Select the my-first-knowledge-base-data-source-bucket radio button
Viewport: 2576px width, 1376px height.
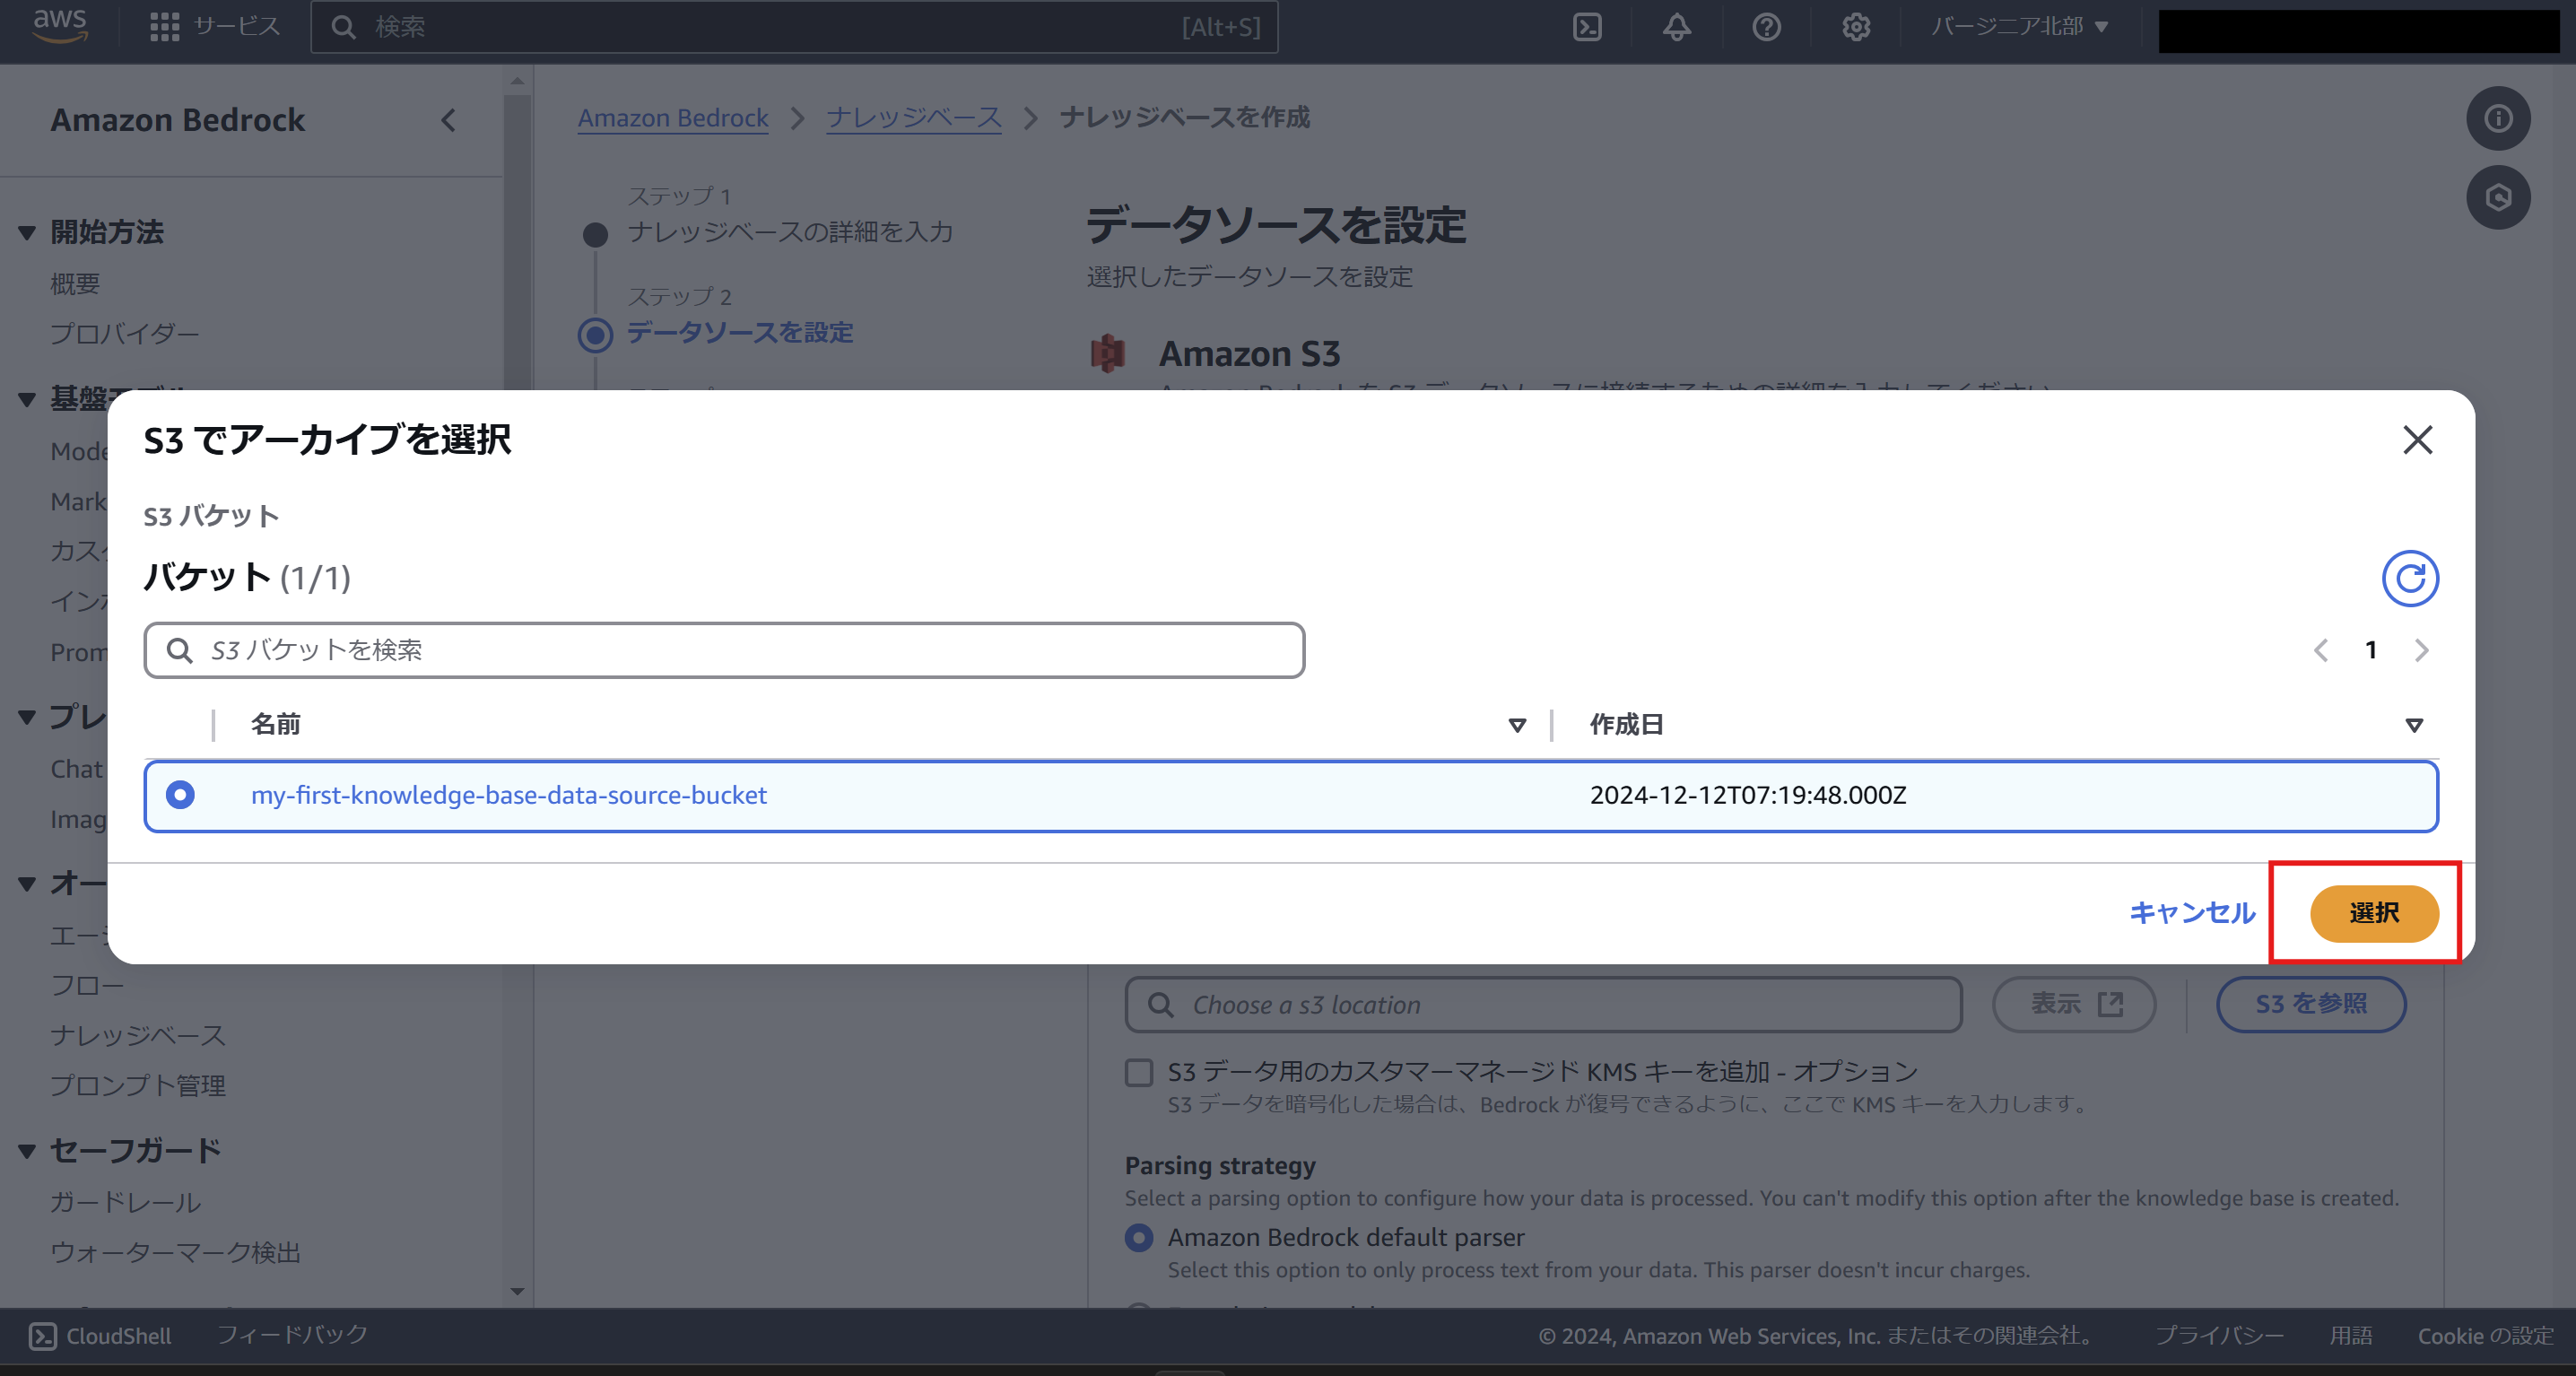[181, 796]
